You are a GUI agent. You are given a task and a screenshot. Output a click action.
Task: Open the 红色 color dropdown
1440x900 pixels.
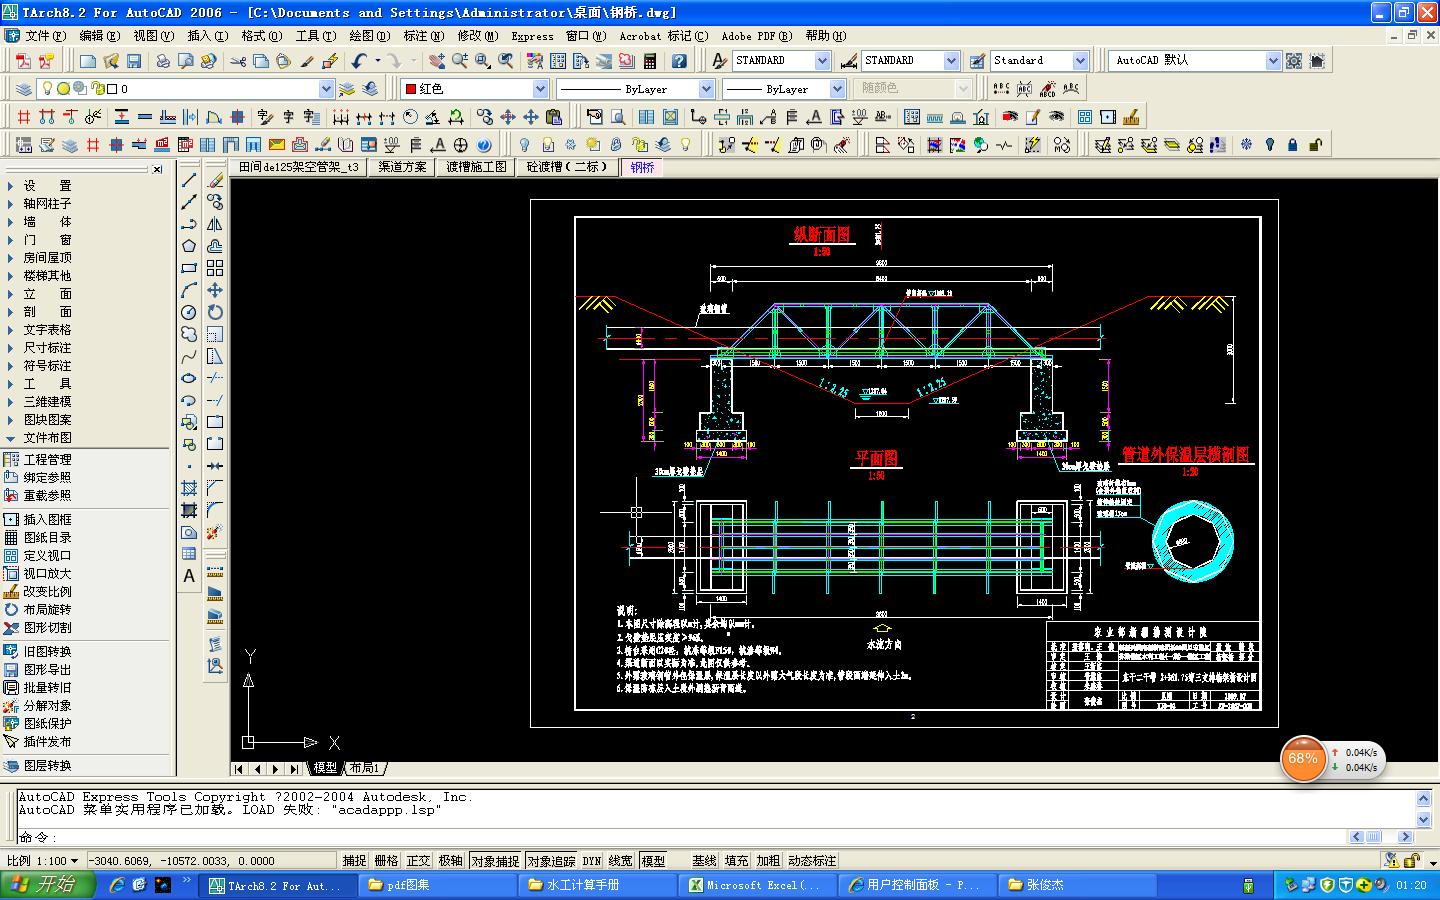point(474,89)
